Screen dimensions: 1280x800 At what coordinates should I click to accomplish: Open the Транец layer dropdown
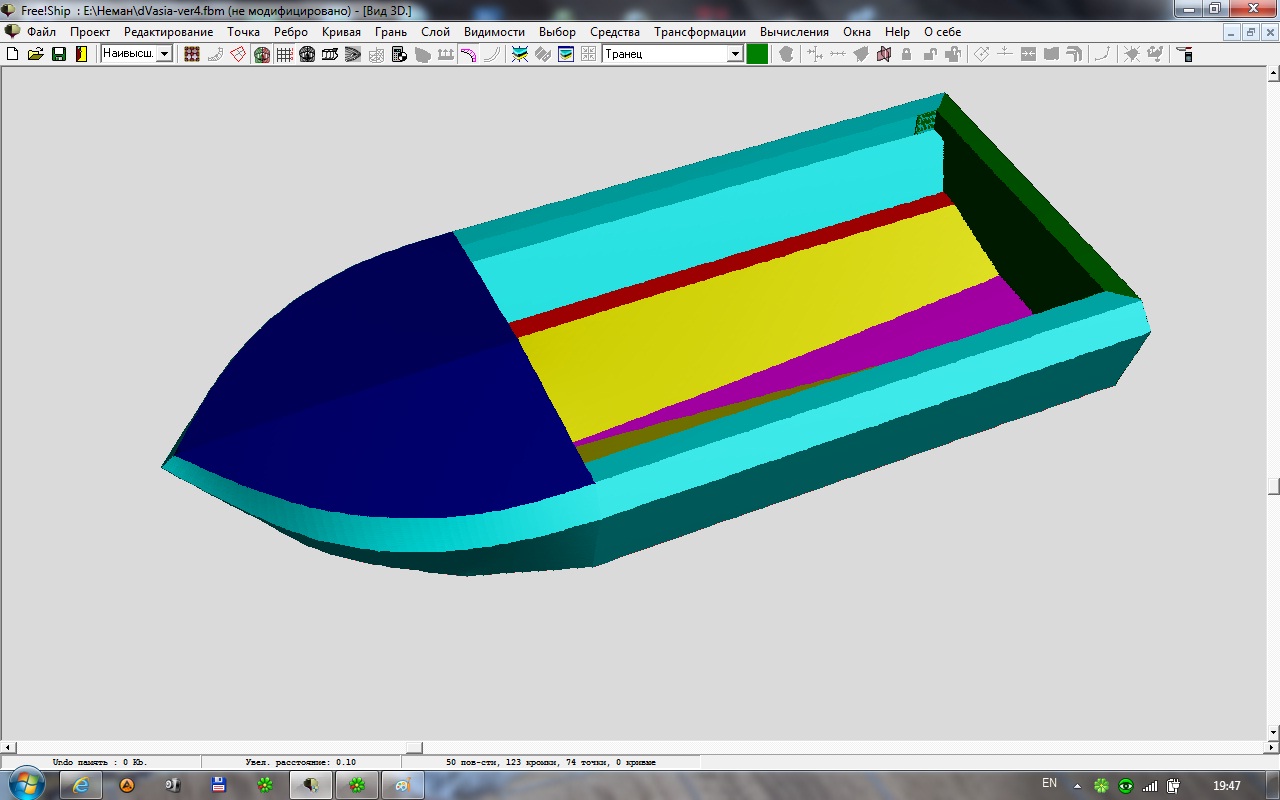click(x=735, y=54)
